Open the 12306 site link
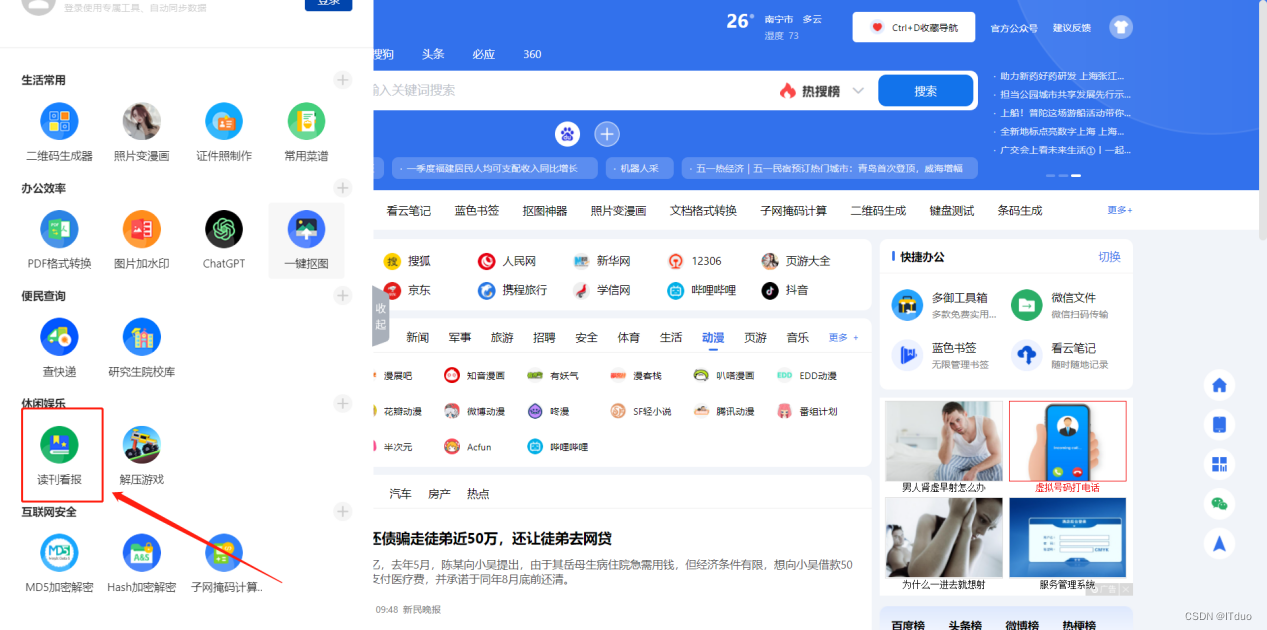The width and height of the screenshot is (1267, 630). tap(695, 261)
